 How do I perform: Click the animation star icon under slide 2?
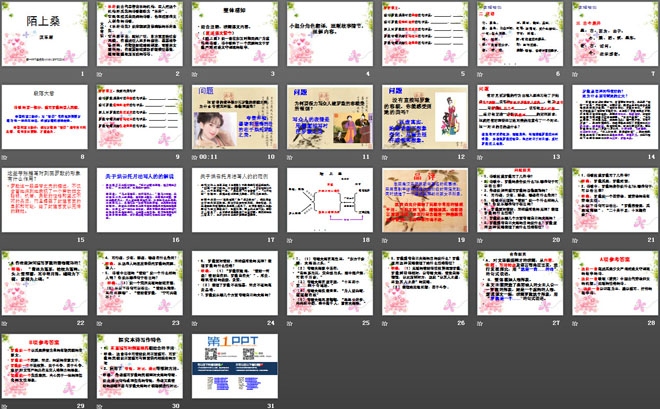coord(100,74)
